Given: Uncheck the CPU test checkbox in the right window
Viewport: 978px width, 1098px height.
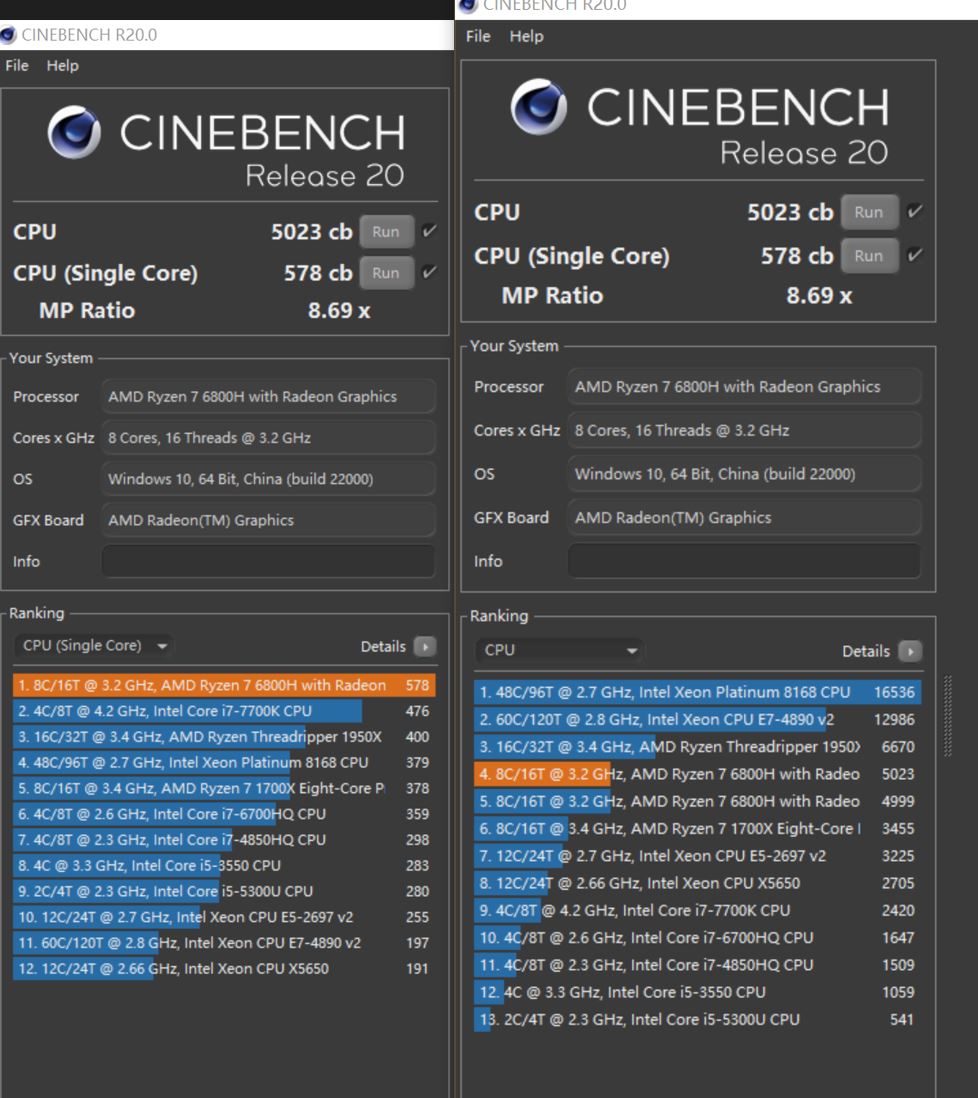Looking at the screenshot, I should 915,212.
